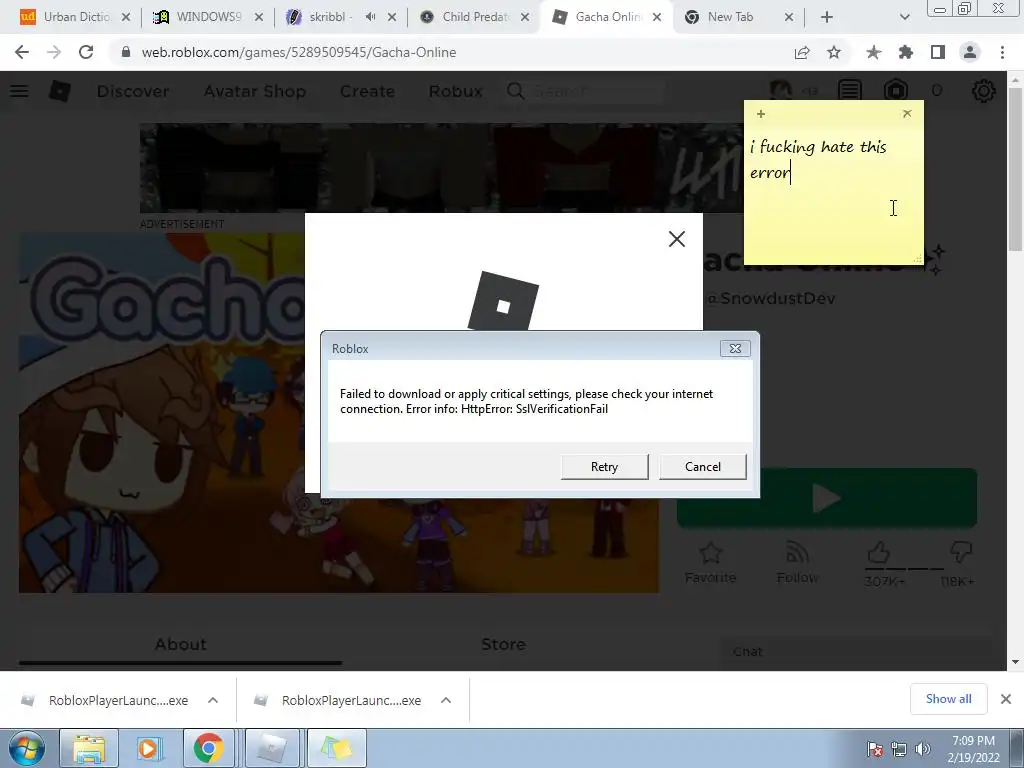The width and height of the screenshot is (1024, 768).
Task: Click the address bar URL
Action: [298, 52]
